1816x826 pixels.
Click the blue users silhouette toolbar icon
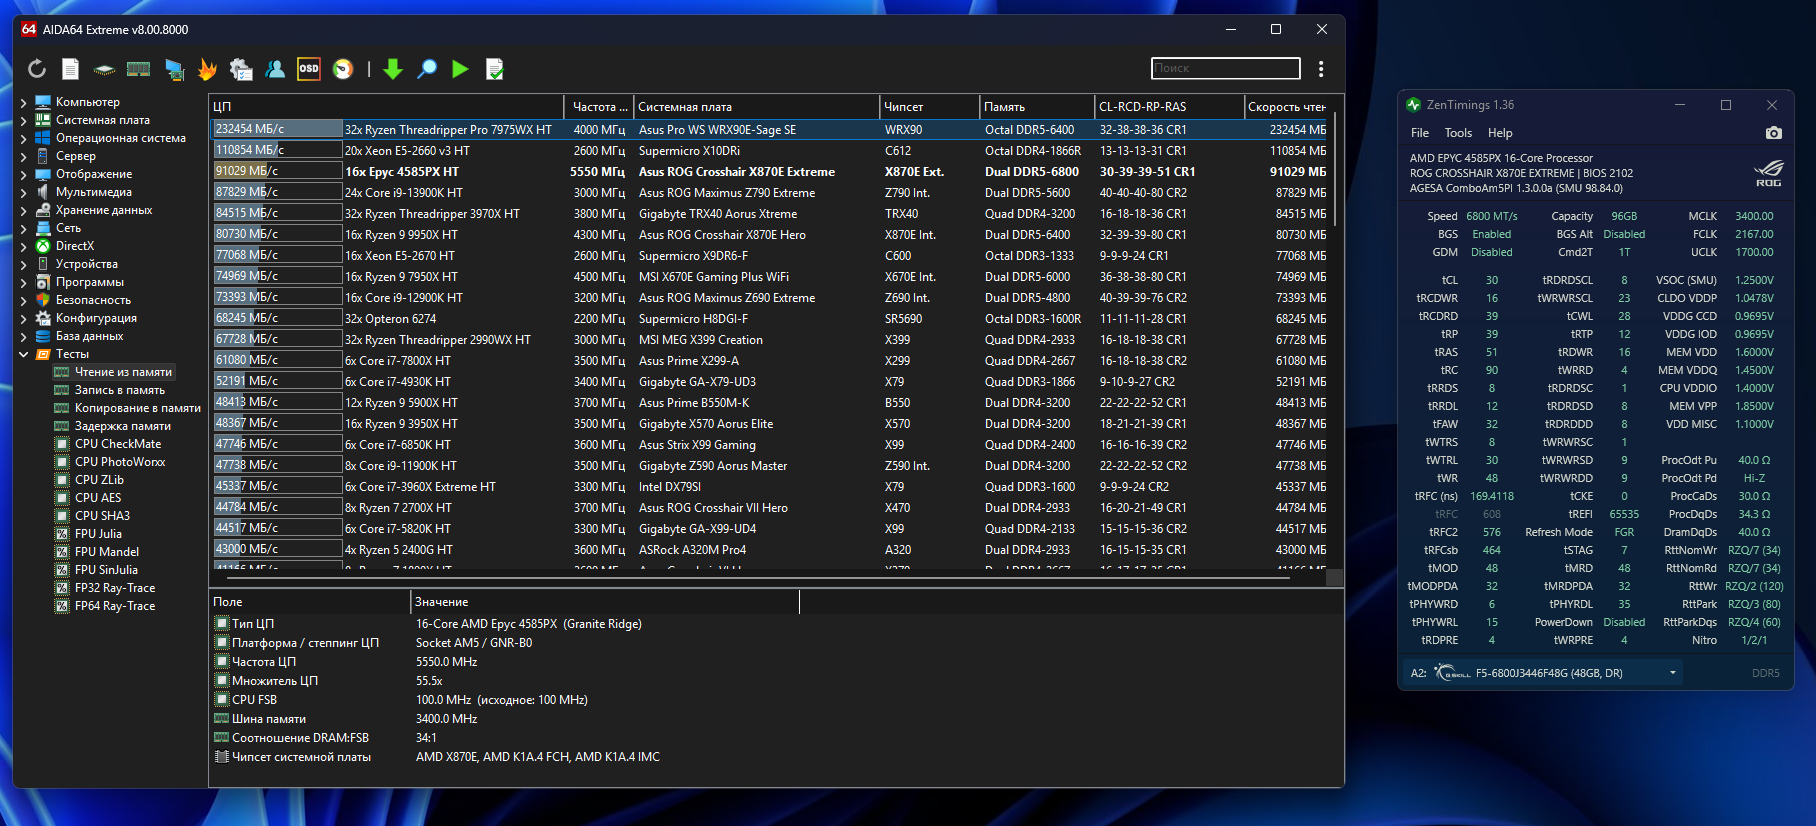(275, 69)
